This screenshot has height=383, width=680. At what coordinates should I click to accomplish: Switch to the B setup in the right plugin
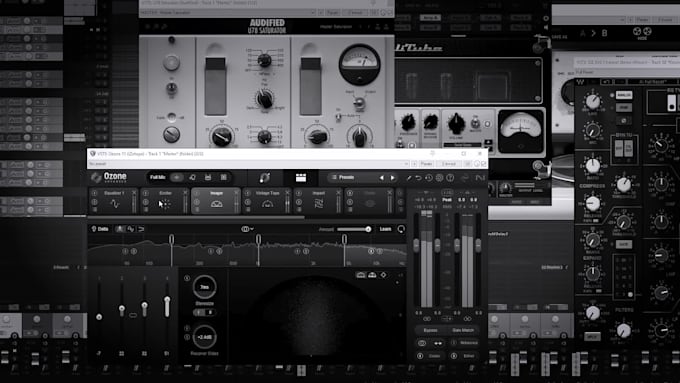tap(605, 33)
